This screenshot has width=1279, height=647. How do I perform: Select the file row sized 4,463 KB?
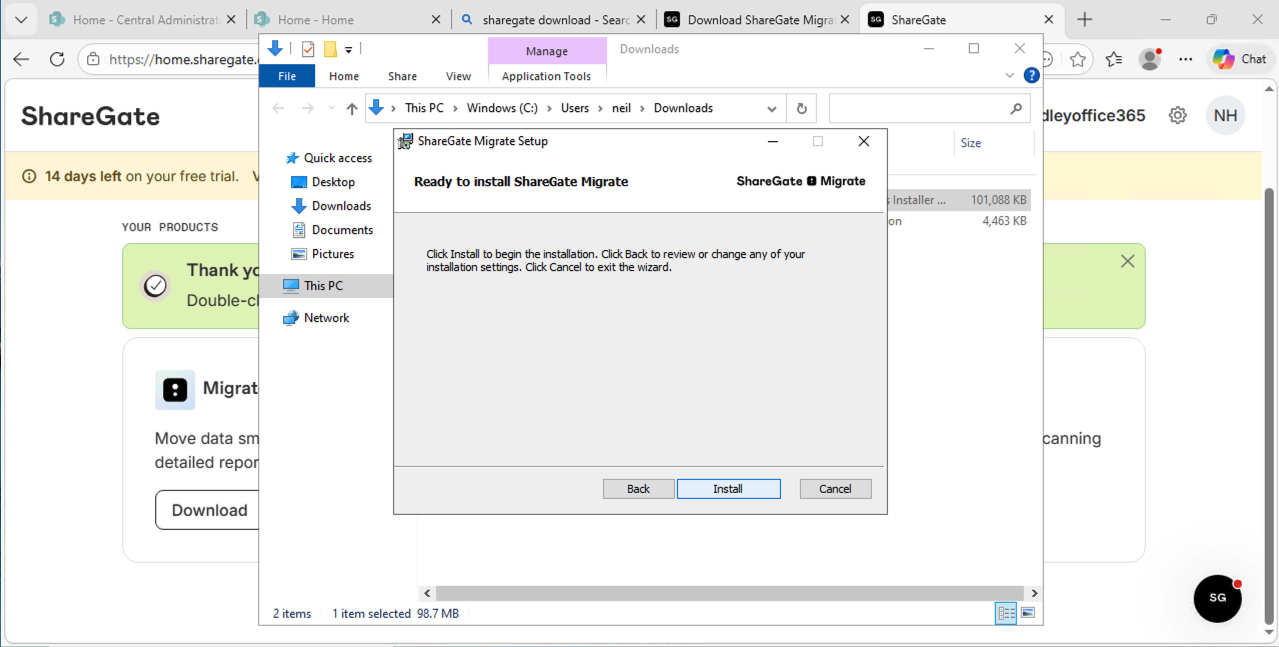[x=958, y=221]
